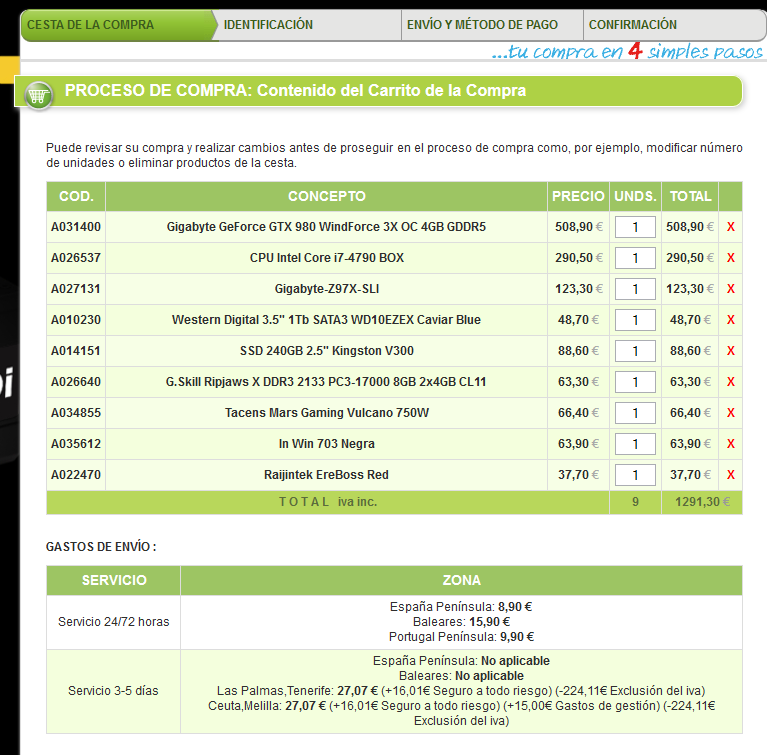Click product code A031400
The height and width of the screenshot is (755, 767).
pyautogui.click(x=76, y=227)
